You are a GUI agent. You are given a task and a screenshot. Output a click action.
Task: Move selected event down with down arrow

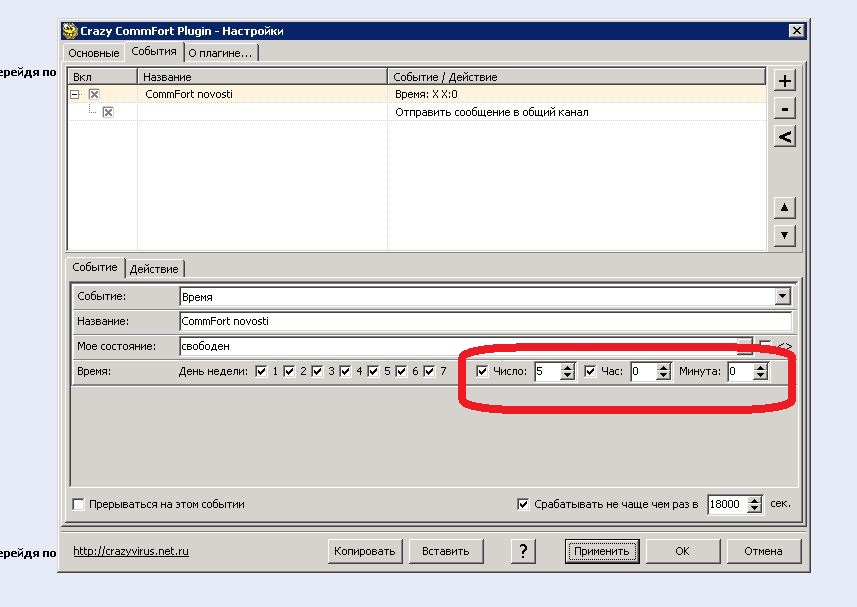tap(785, 235)
